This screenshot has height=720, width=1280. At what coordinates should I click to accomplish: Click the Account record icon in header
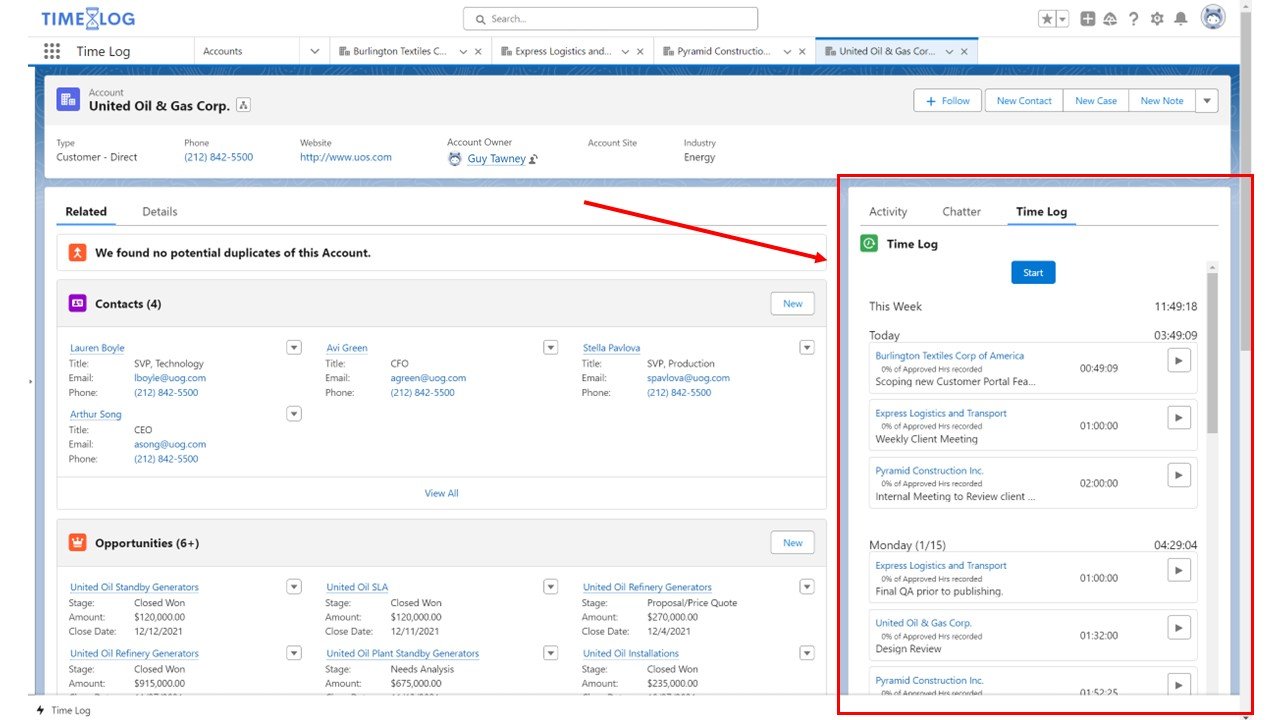[x=68, y=99]
